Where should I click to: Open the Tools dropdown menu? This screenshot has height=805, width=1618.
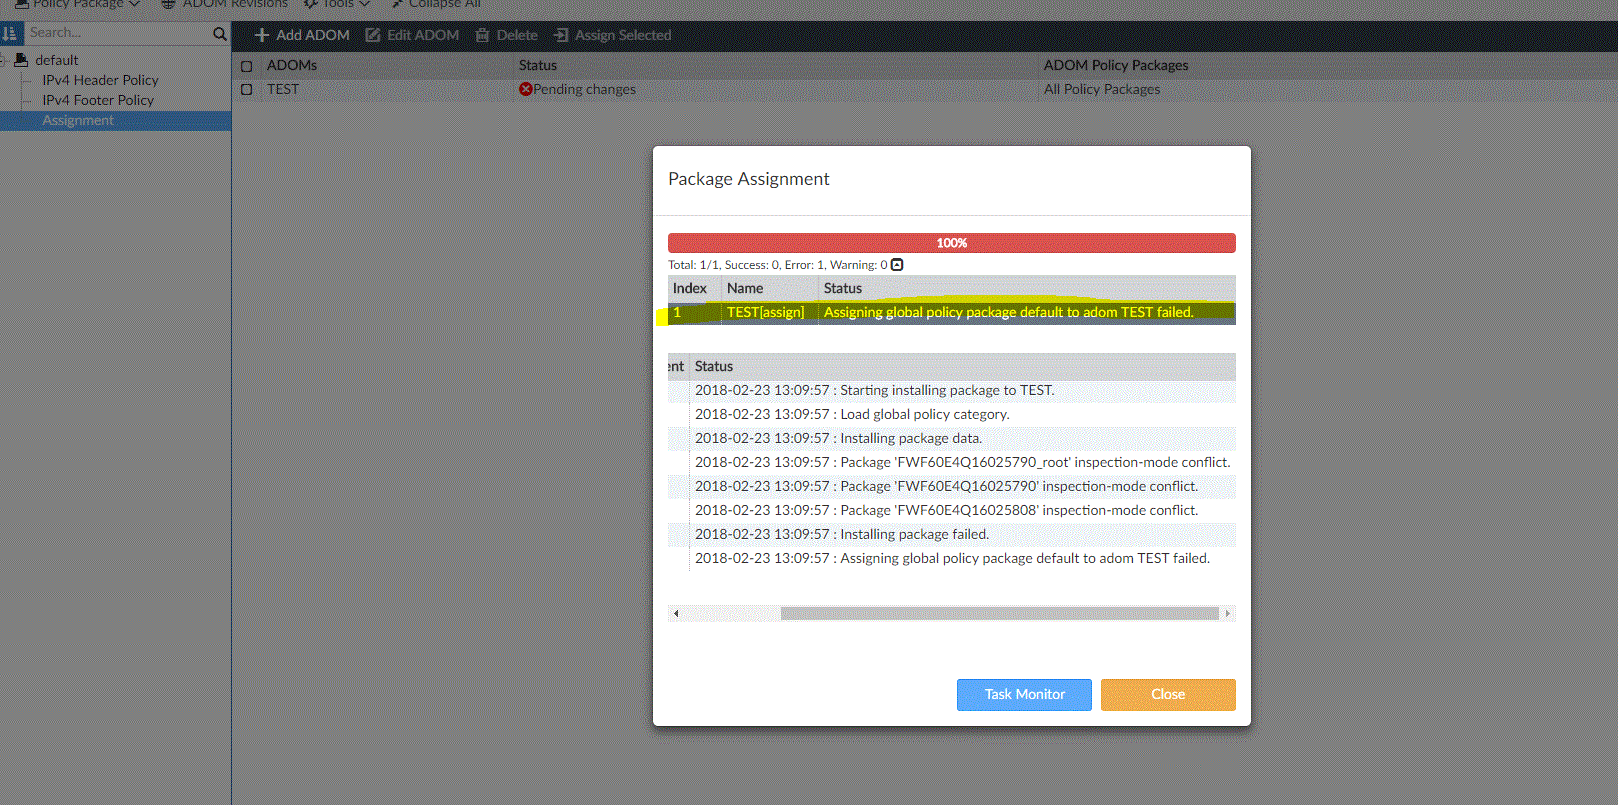pyautogui.click(x=337, y=4)
